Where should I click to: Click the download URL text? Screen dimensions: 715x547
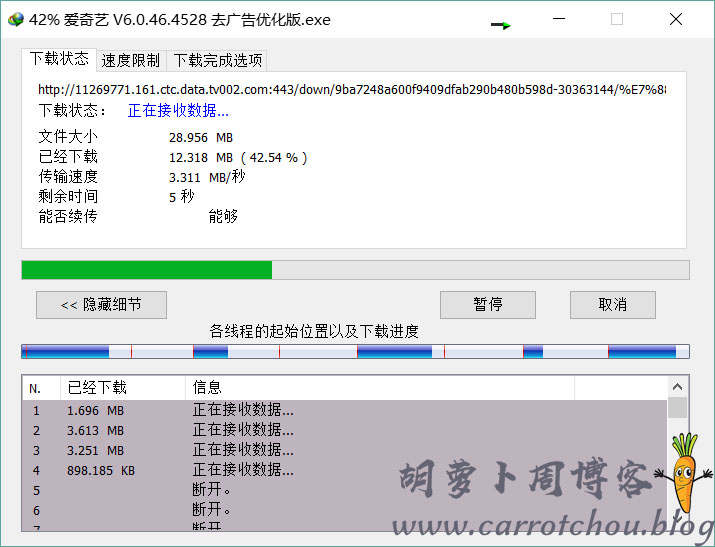352,89
